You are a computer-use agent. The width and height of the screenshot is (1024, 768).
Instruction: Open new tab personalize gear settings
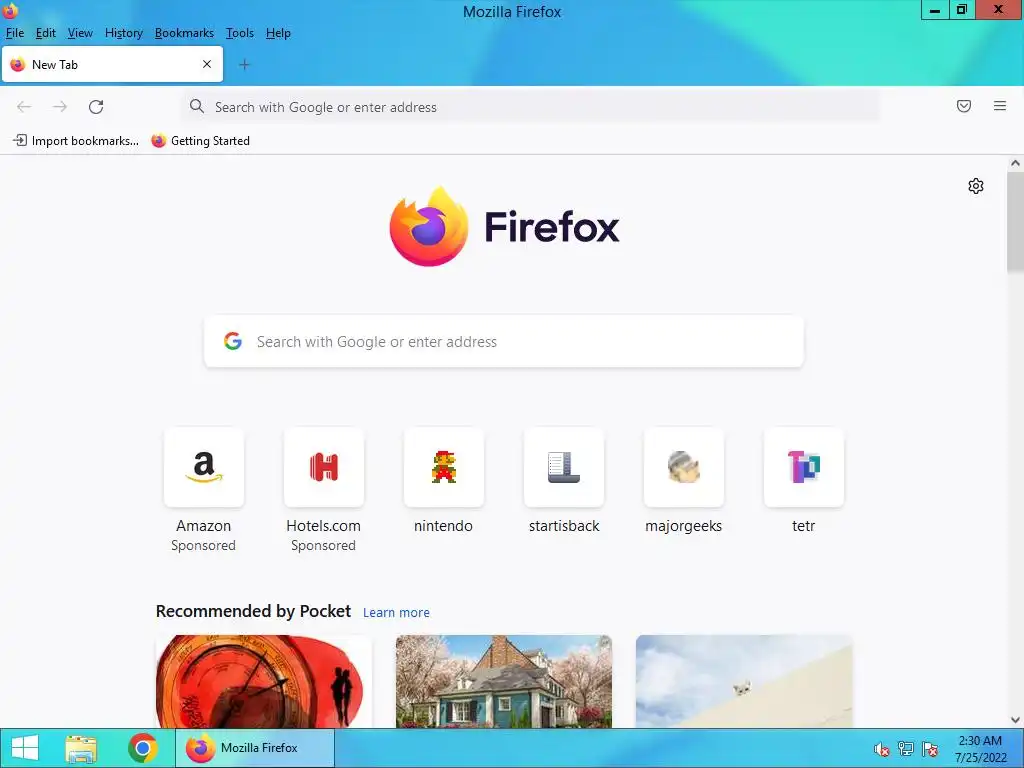tap(976, 186)
